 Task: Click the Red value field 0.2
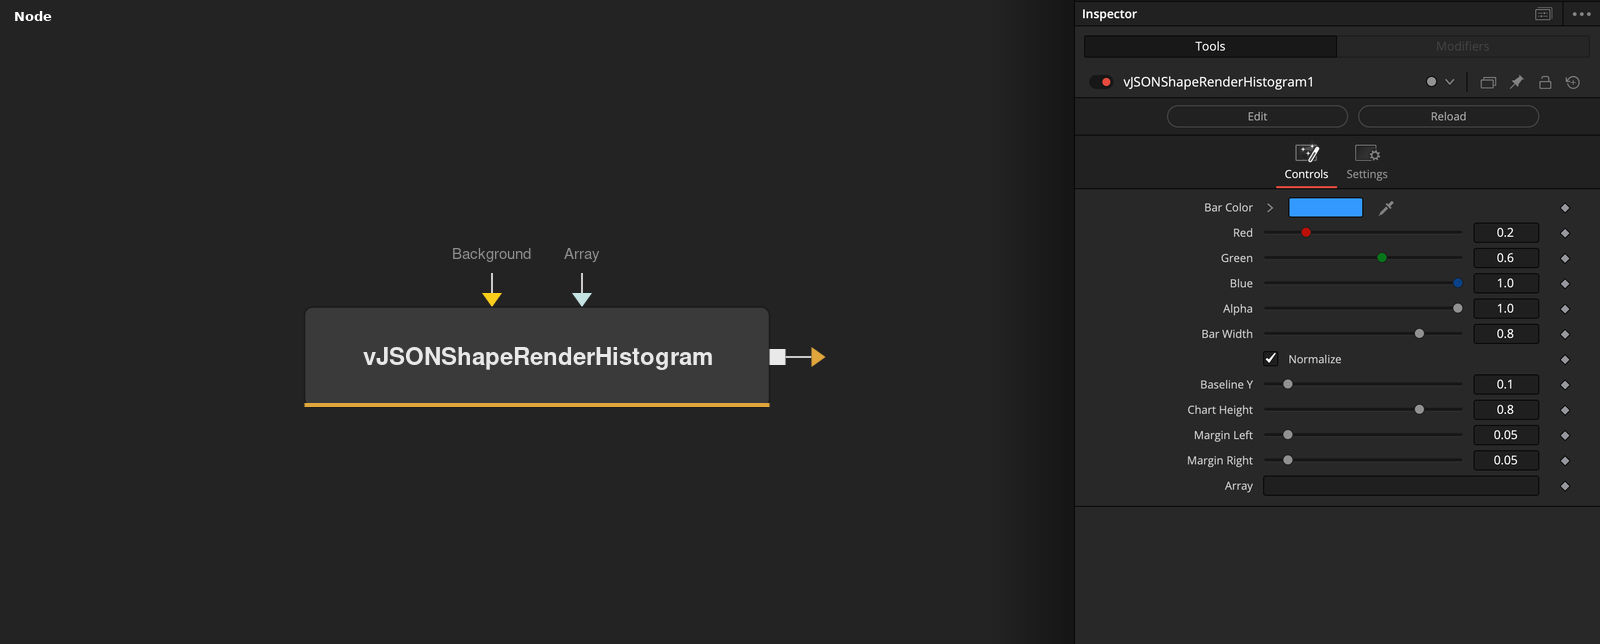[x=1506, y=232]
